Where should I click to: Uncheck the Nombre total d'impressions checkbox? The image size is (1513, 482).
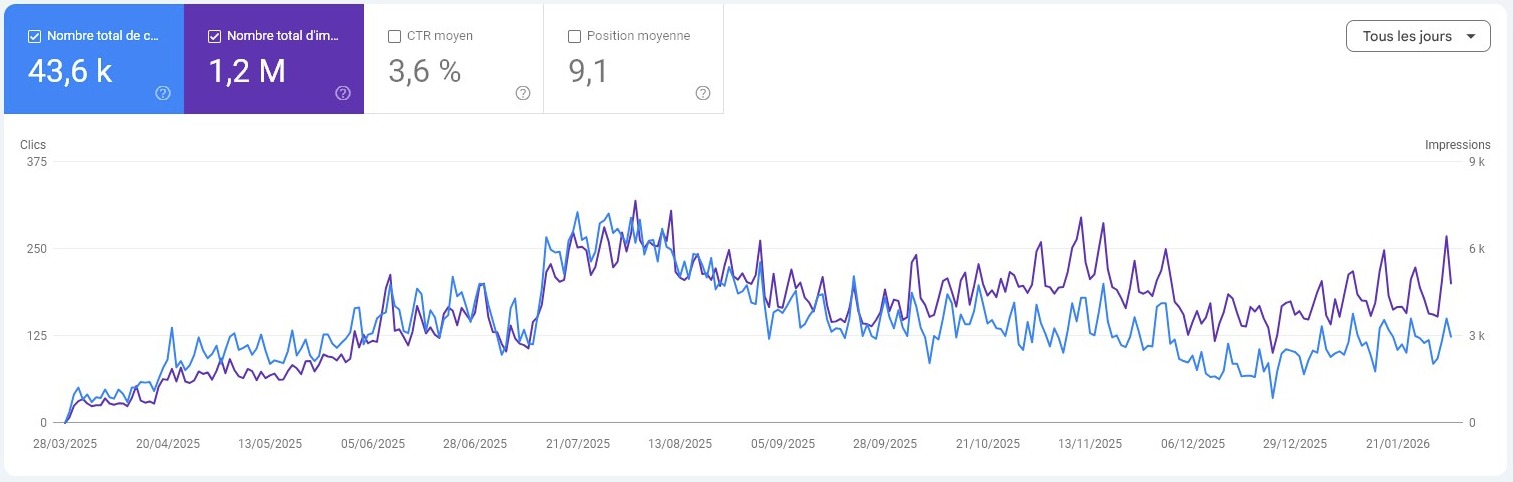coord(214,36)
